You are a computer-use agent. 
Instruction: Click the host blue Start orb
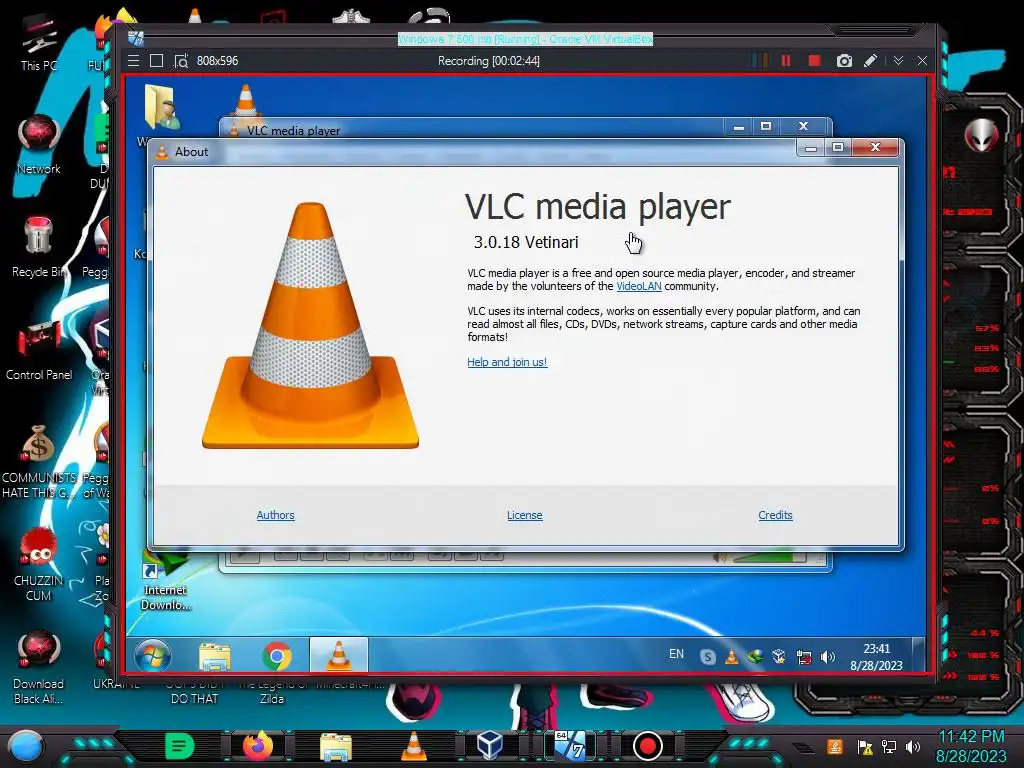[24, 746]
